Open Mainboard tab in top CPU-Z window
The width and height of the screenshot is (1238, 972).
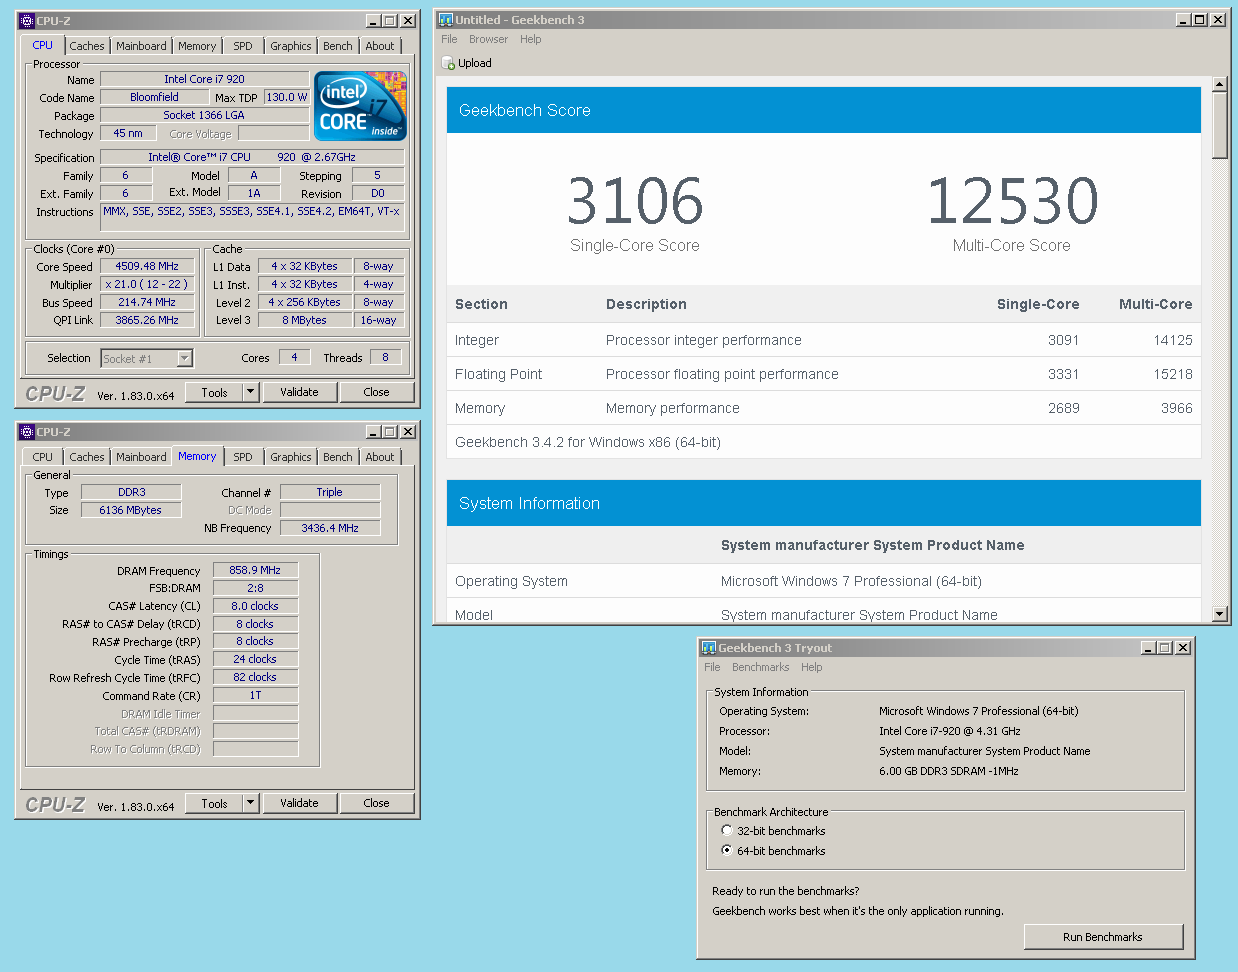click(x=141, y=46)
